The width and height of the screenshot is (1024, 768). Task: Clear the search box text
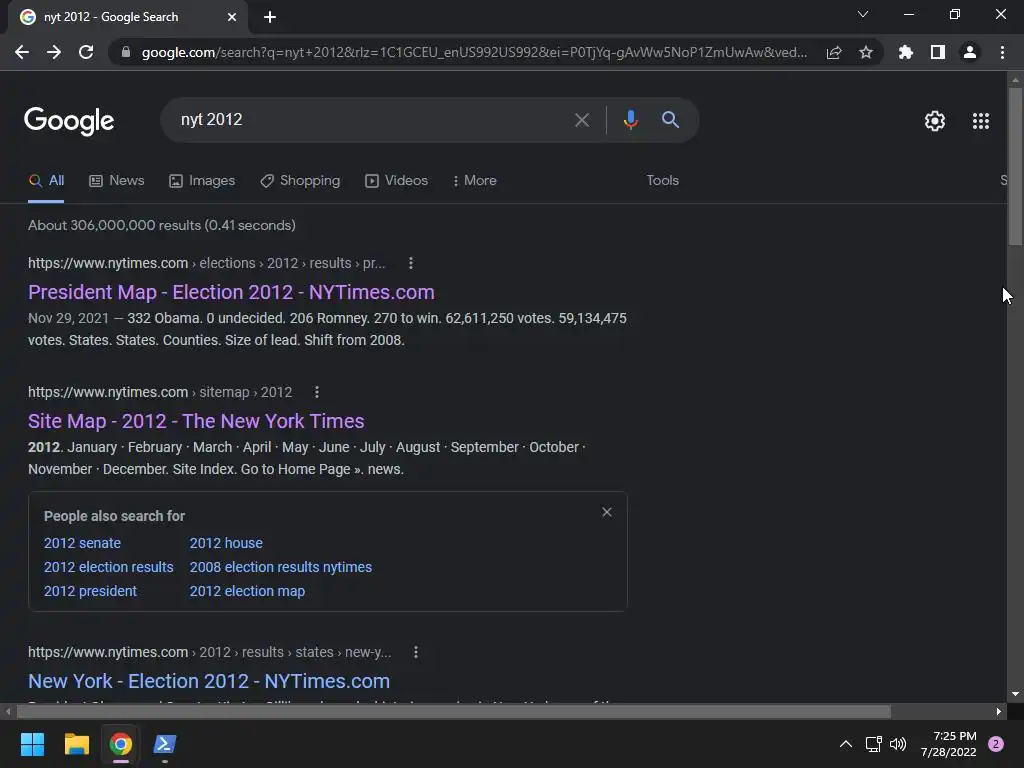coord(581,120)
